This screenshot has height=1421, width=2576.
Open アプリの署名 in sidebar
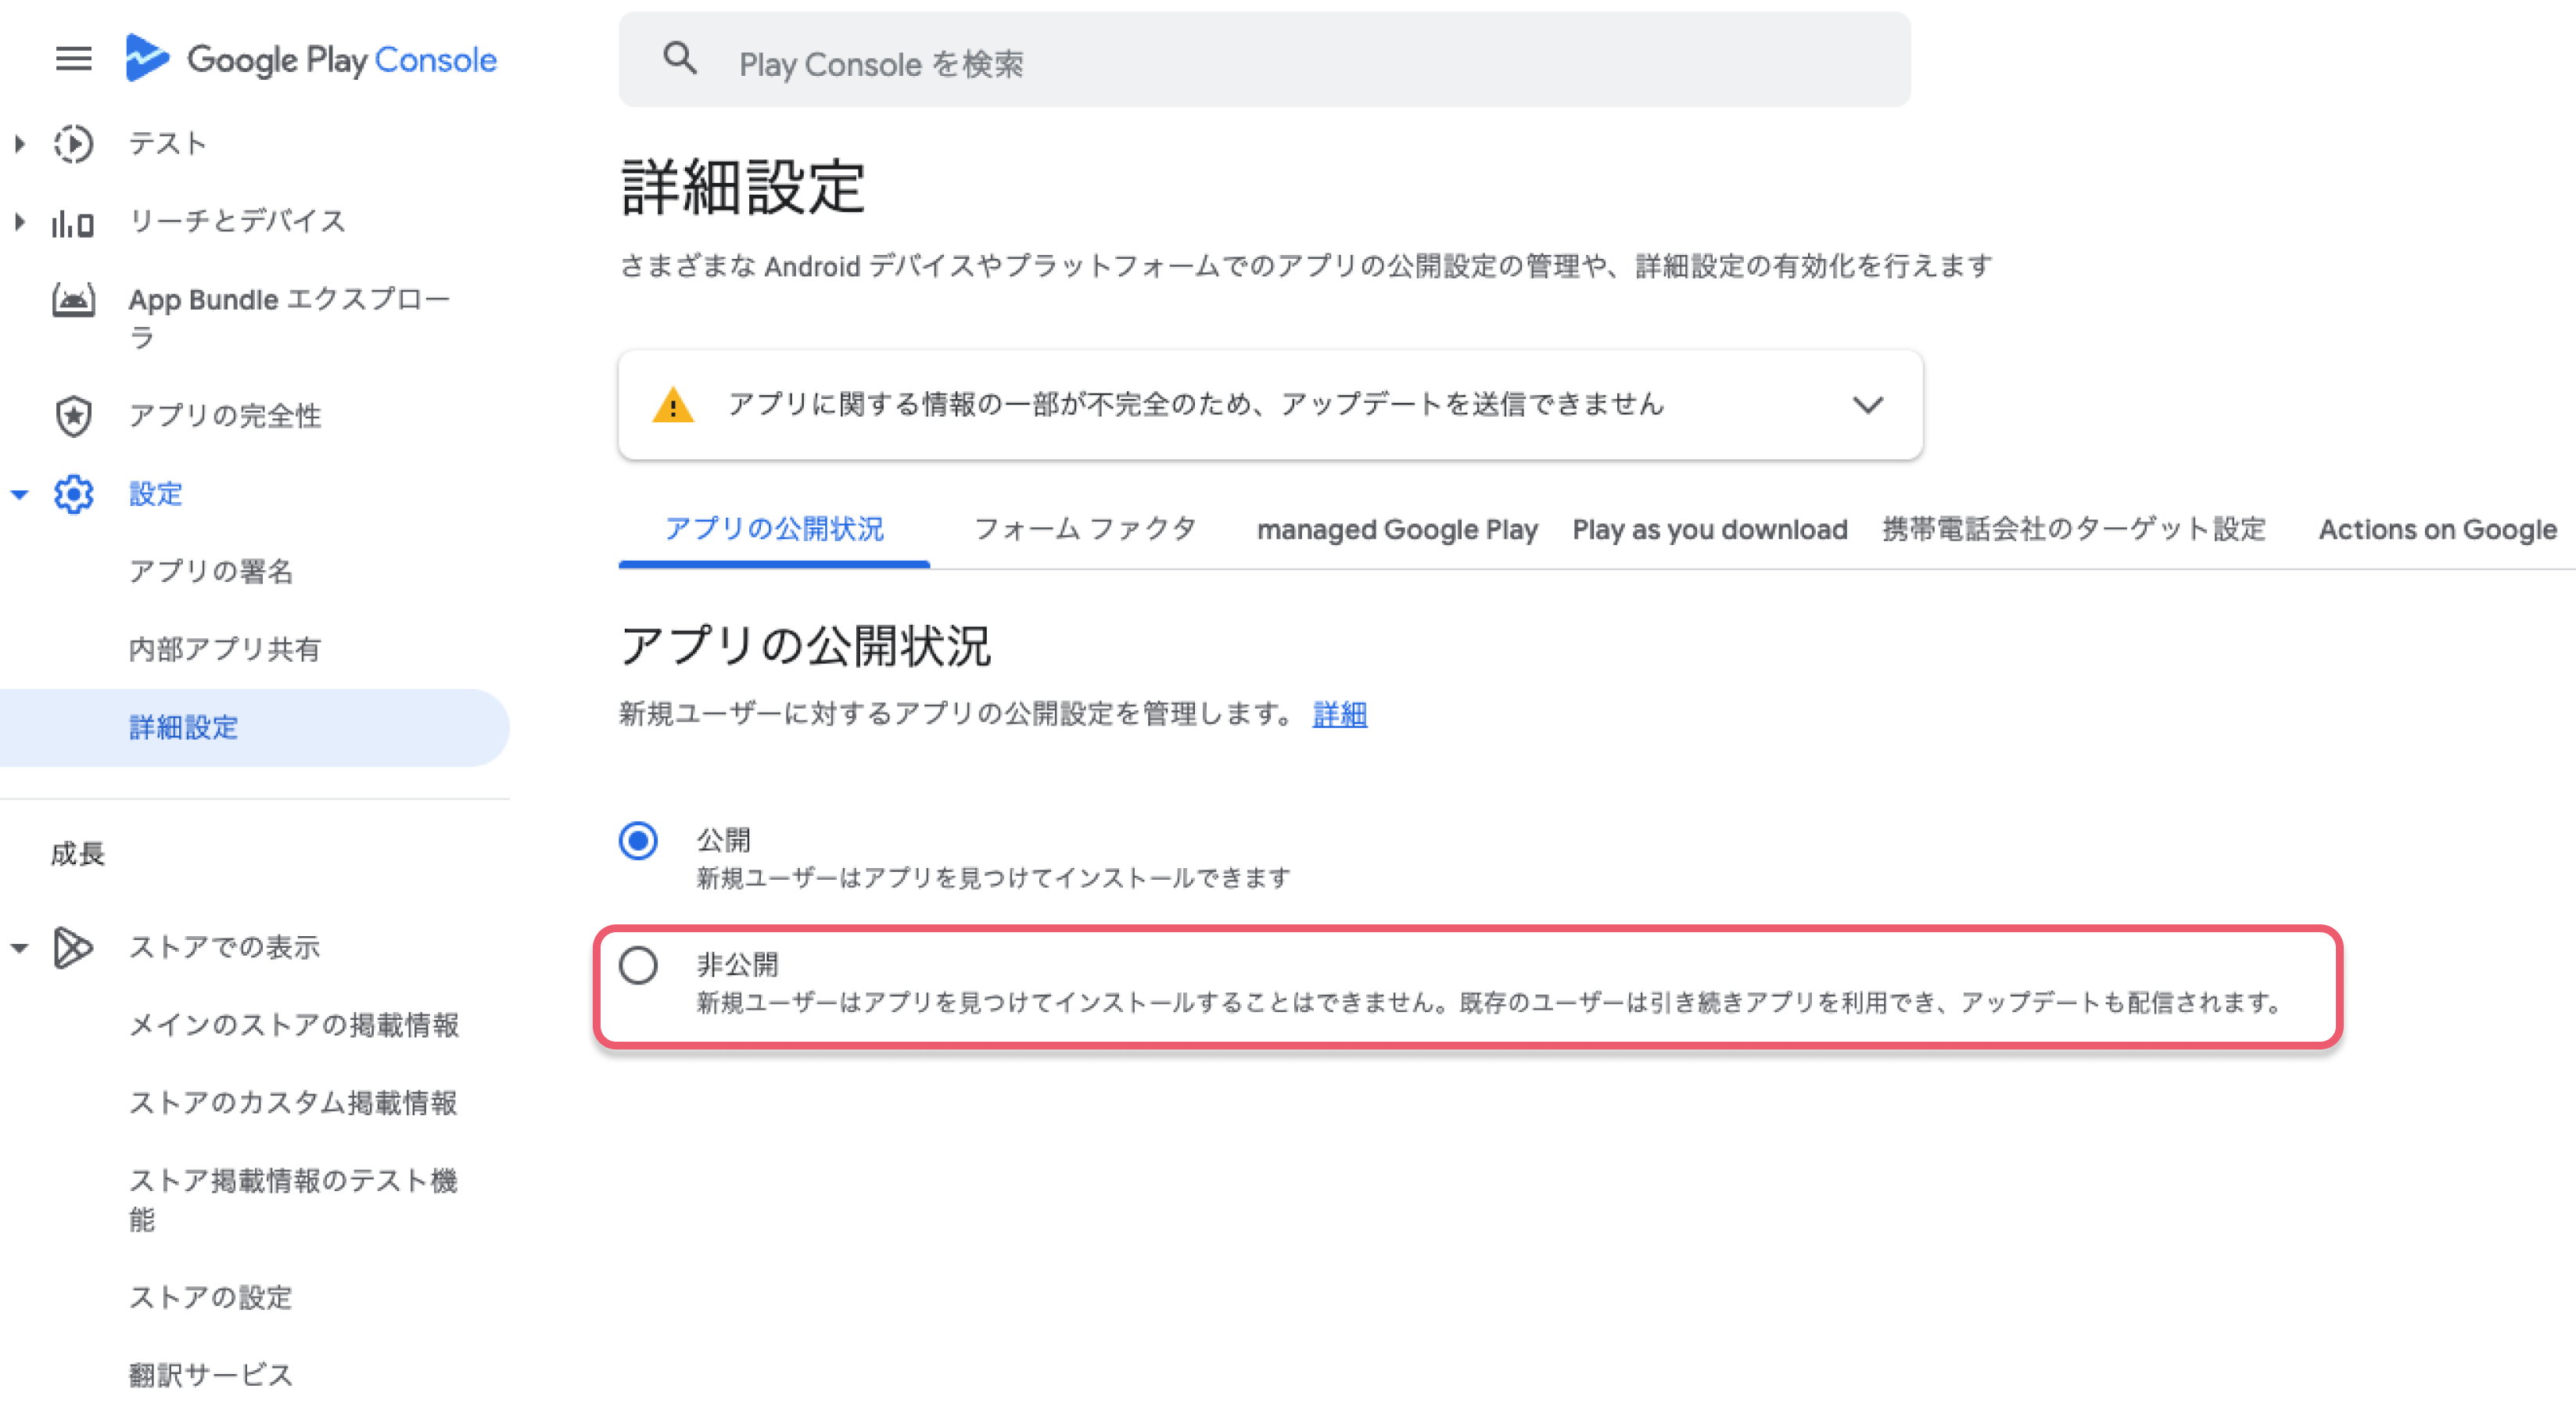(211, 571)
